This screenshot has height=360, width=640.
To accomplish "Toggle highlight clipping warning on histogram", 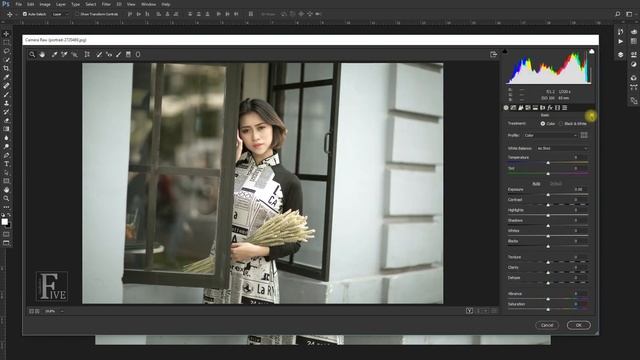I will [x=591, y=51].
